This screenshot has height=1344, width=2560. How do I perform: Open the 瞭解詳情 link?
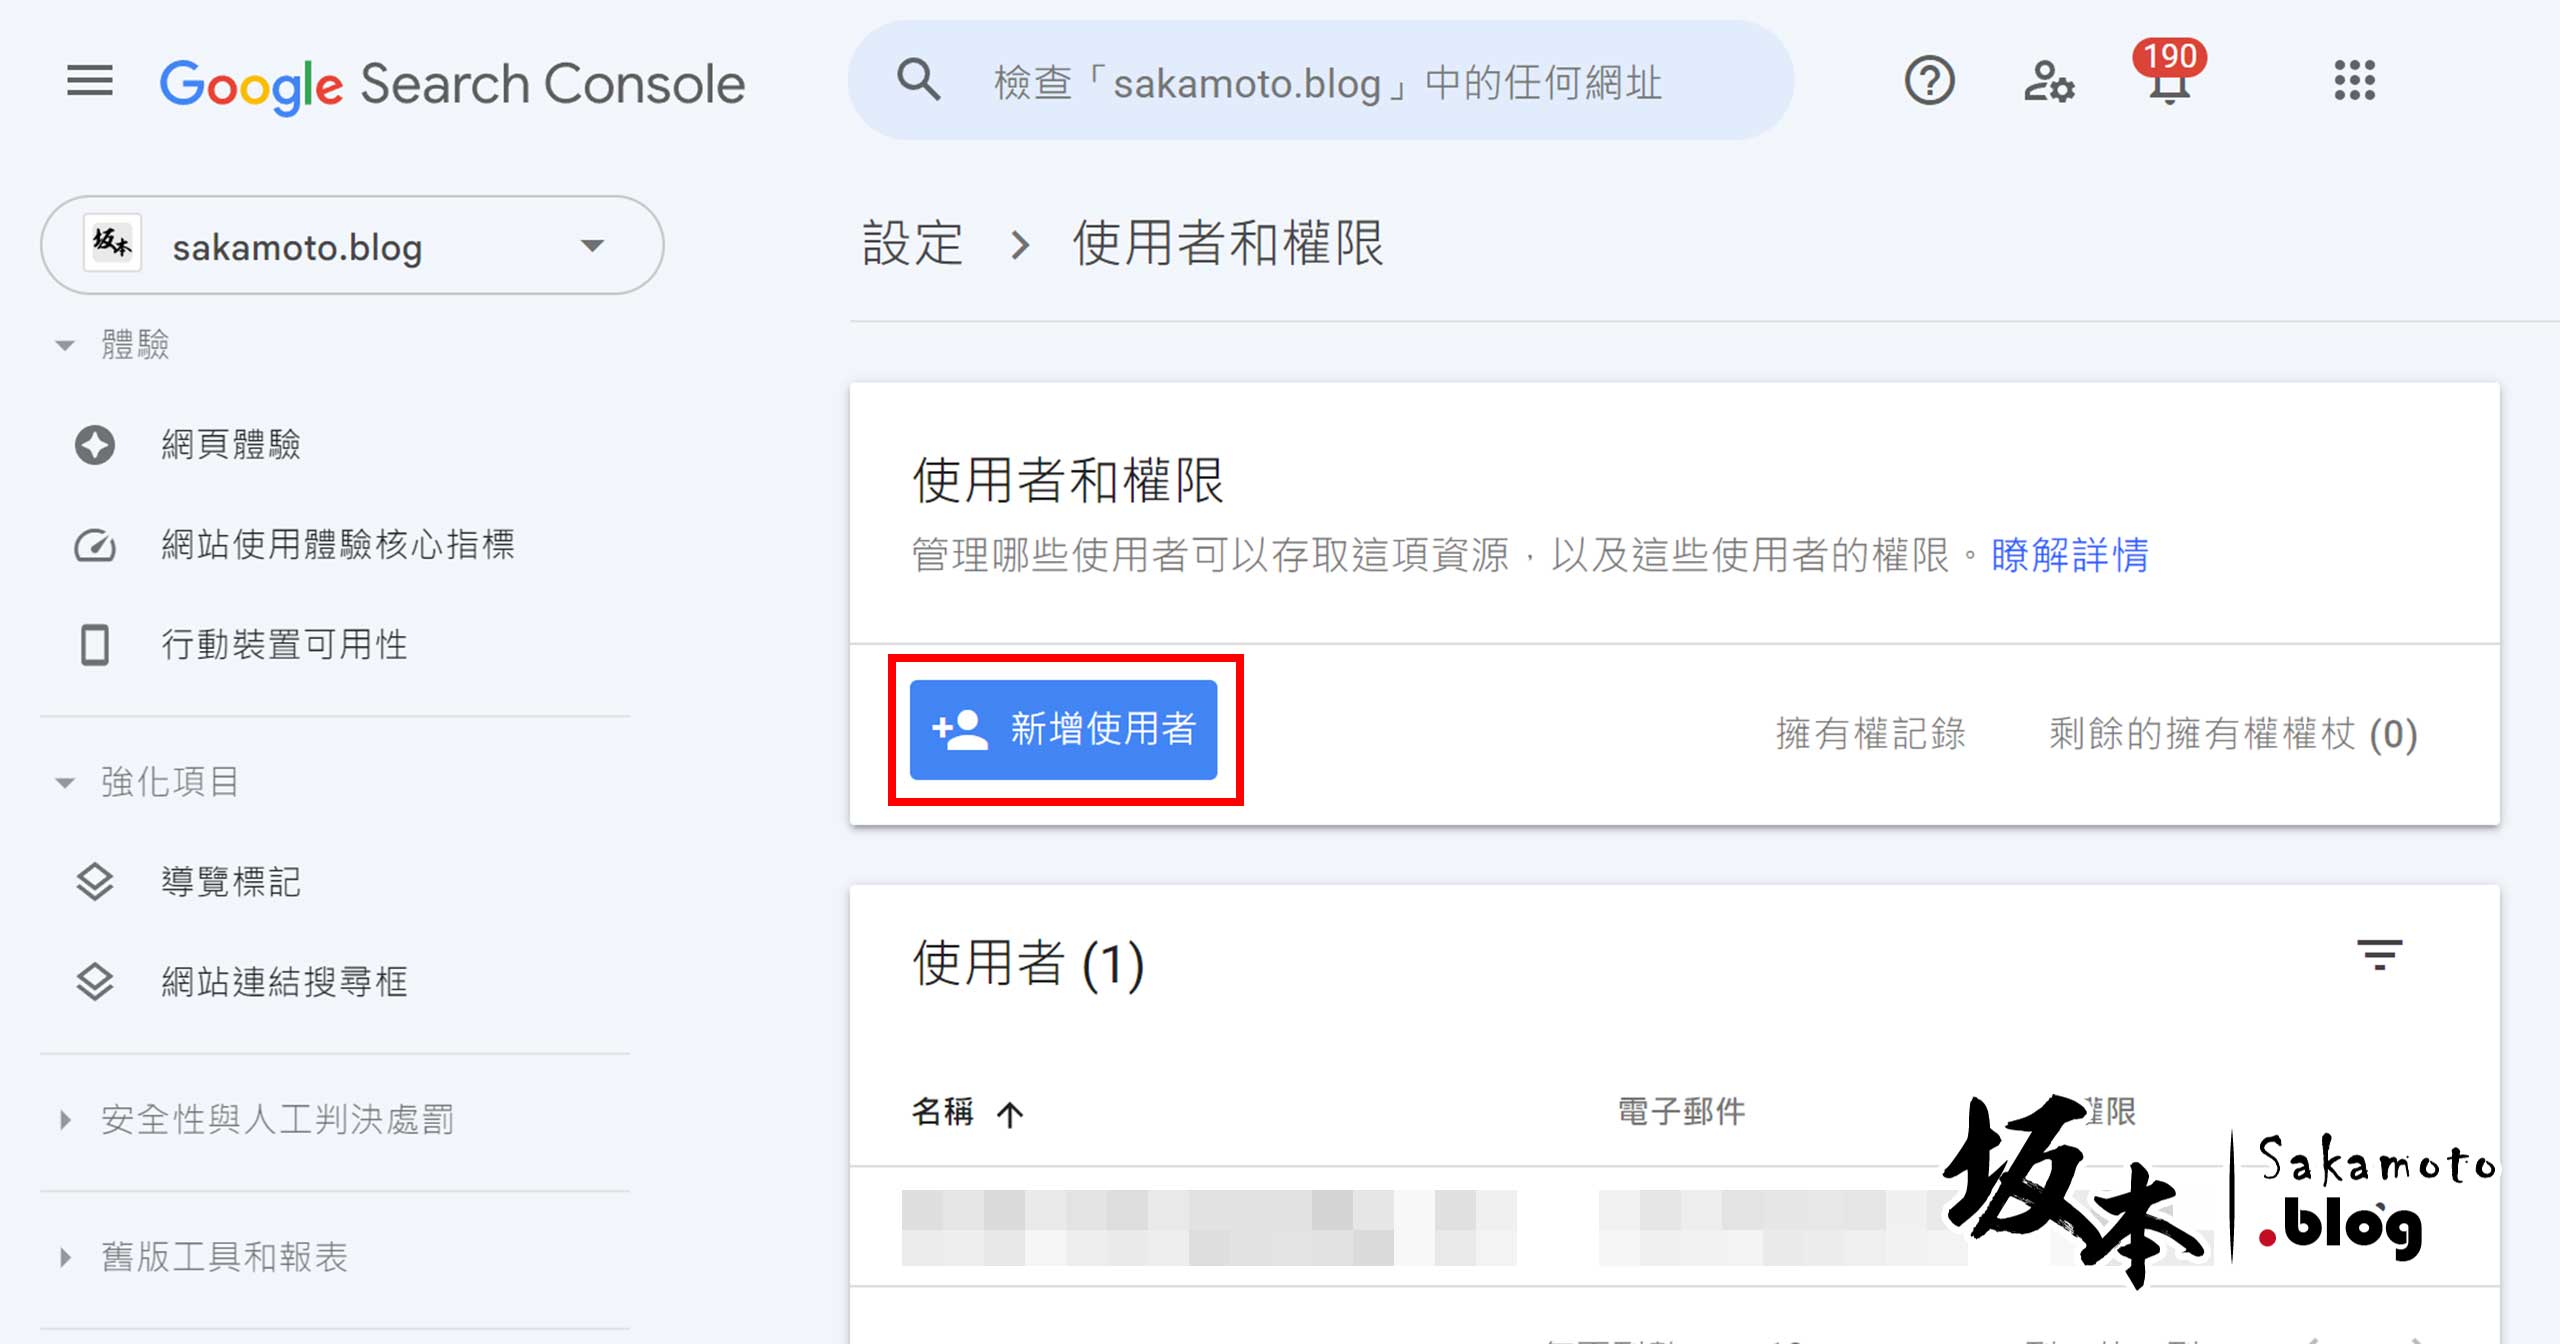pyautogui.click(x=2069, y=555)
